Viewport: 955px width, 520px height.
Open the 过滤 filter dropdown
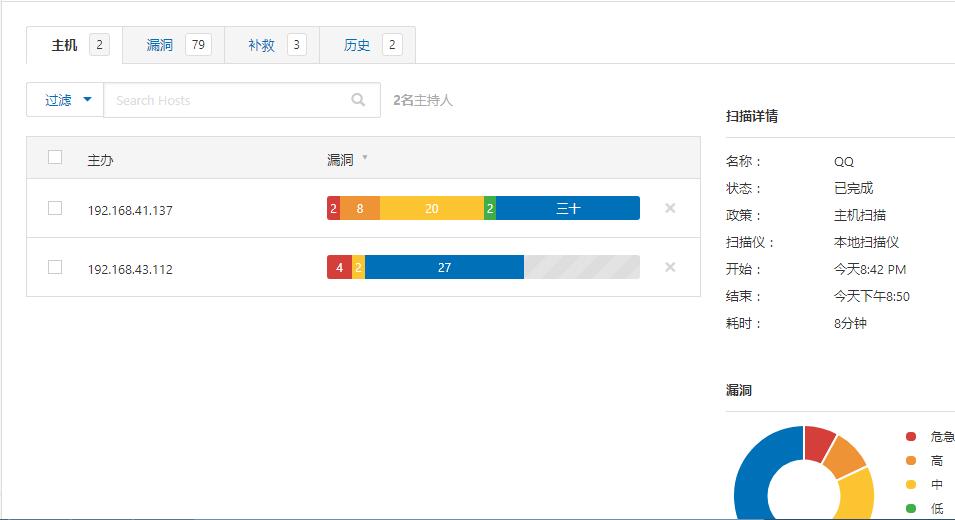tap(65, 100)
